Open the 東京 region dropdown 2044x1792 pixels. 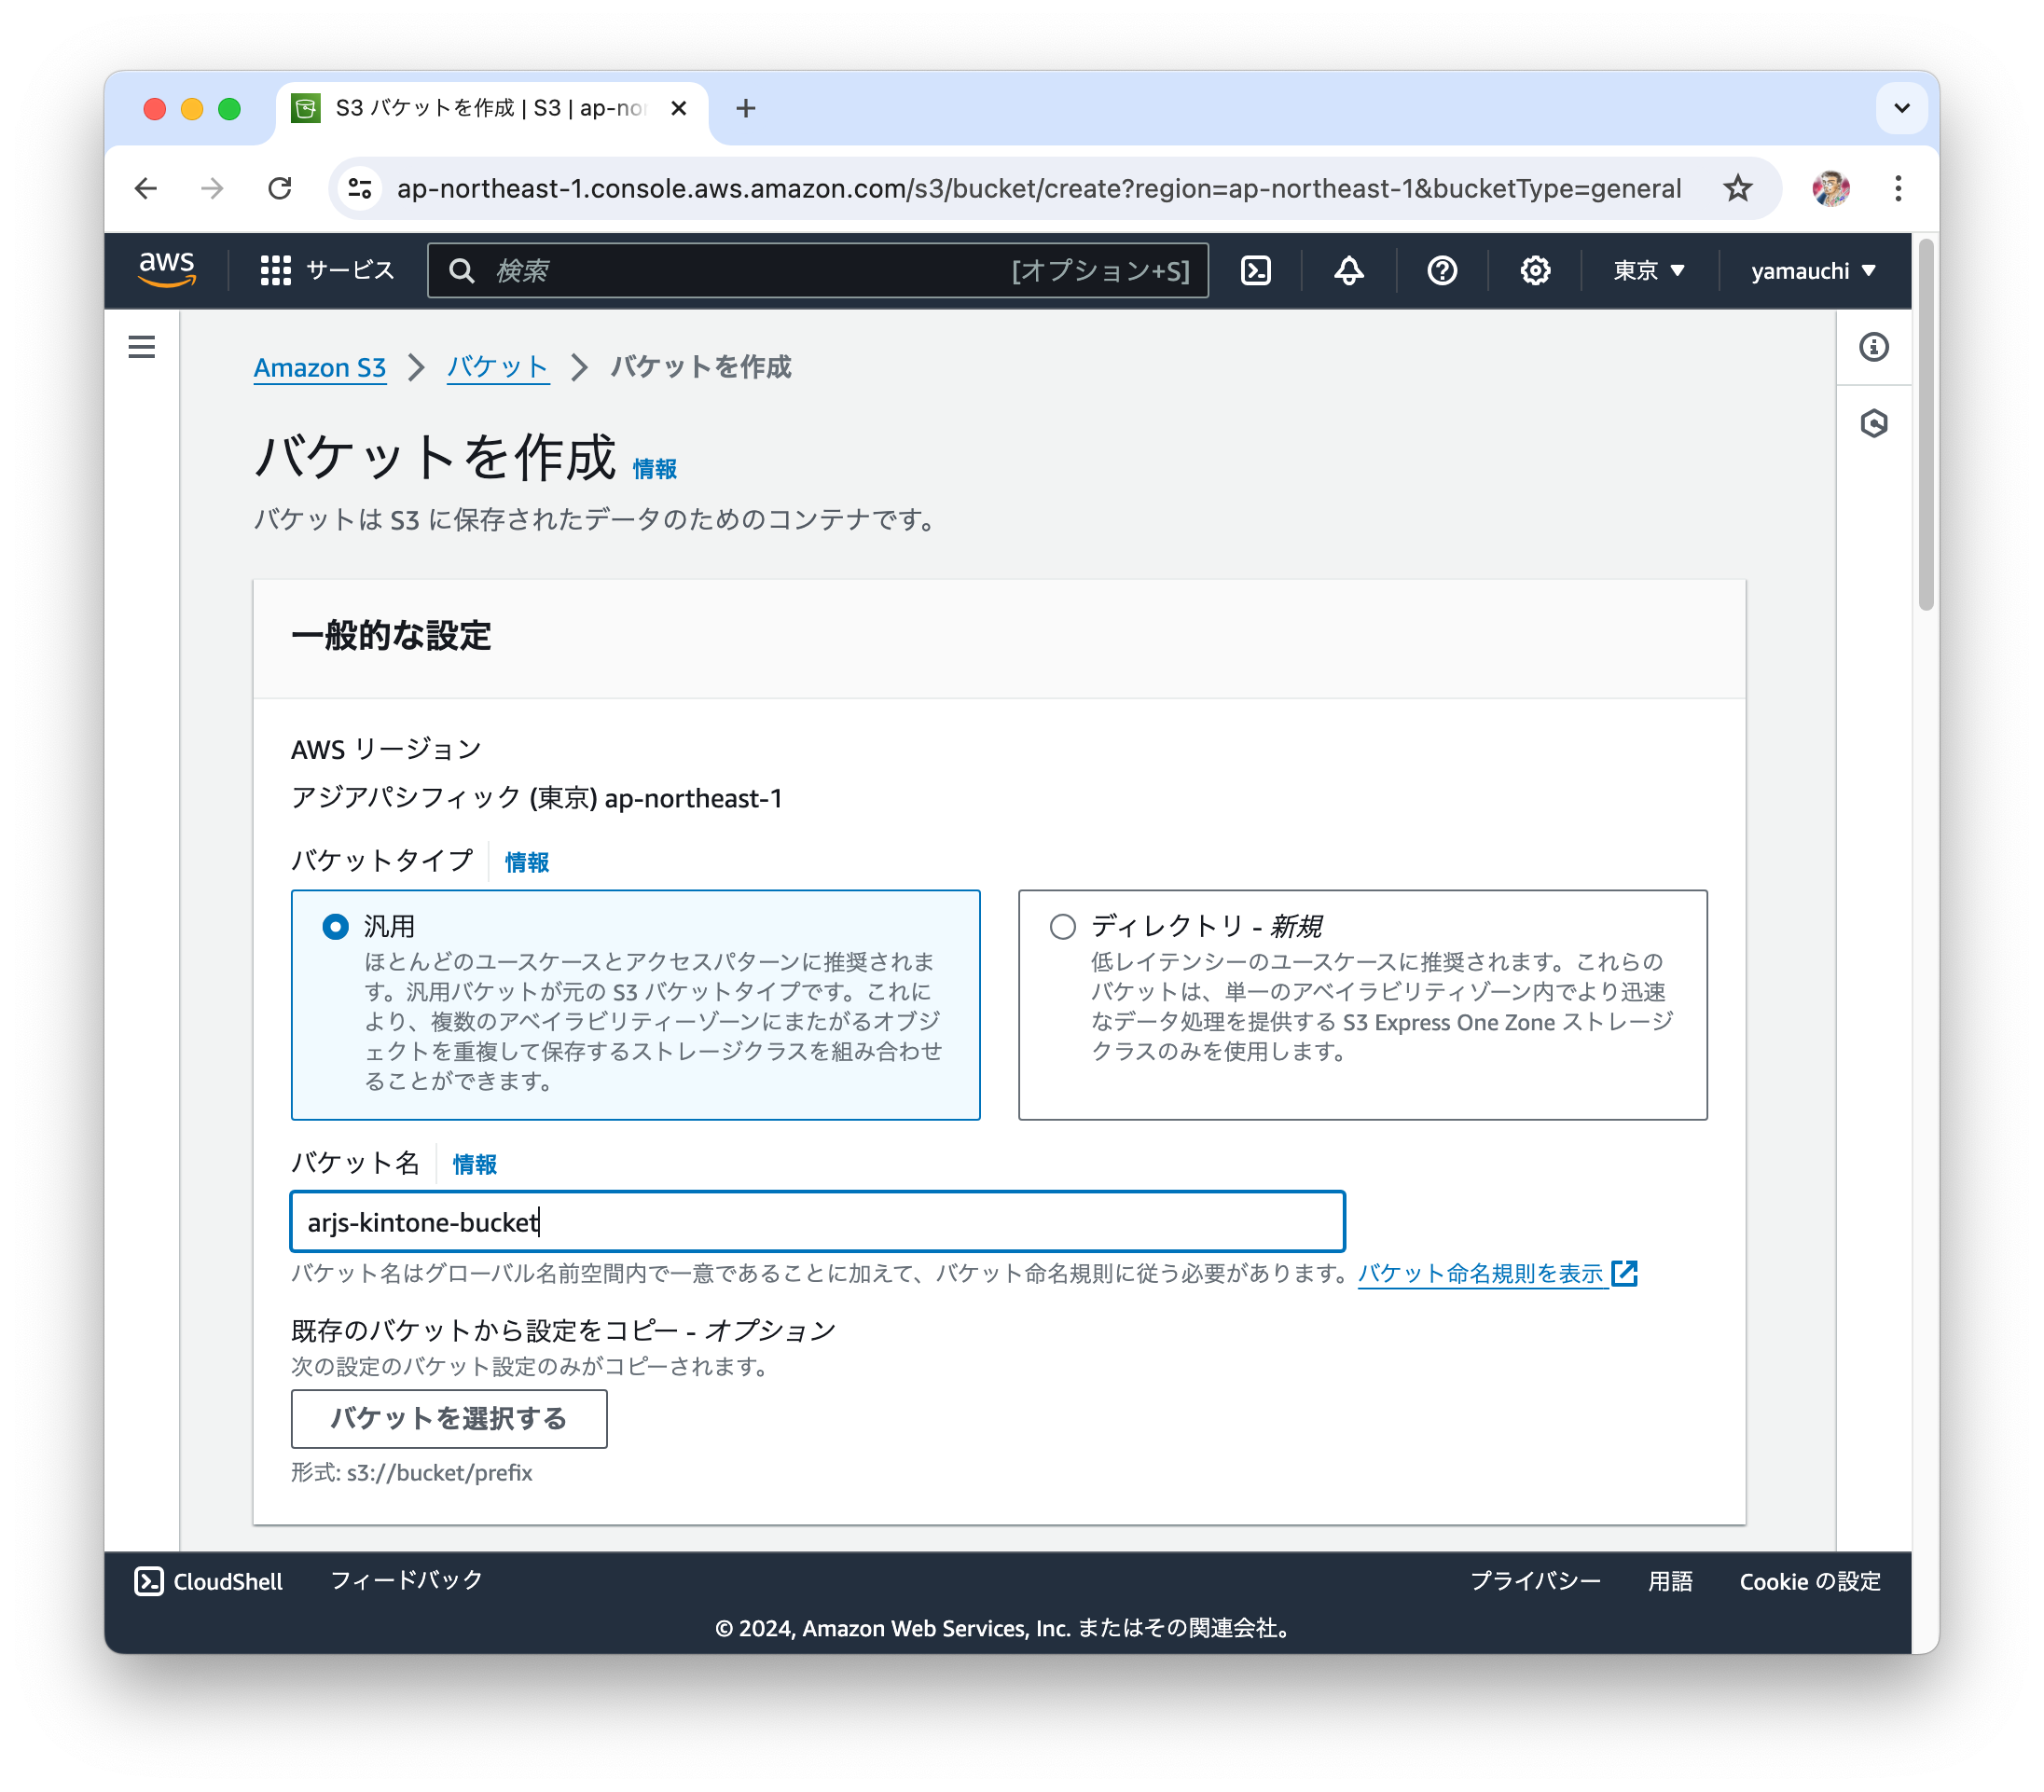(1649, 270)
